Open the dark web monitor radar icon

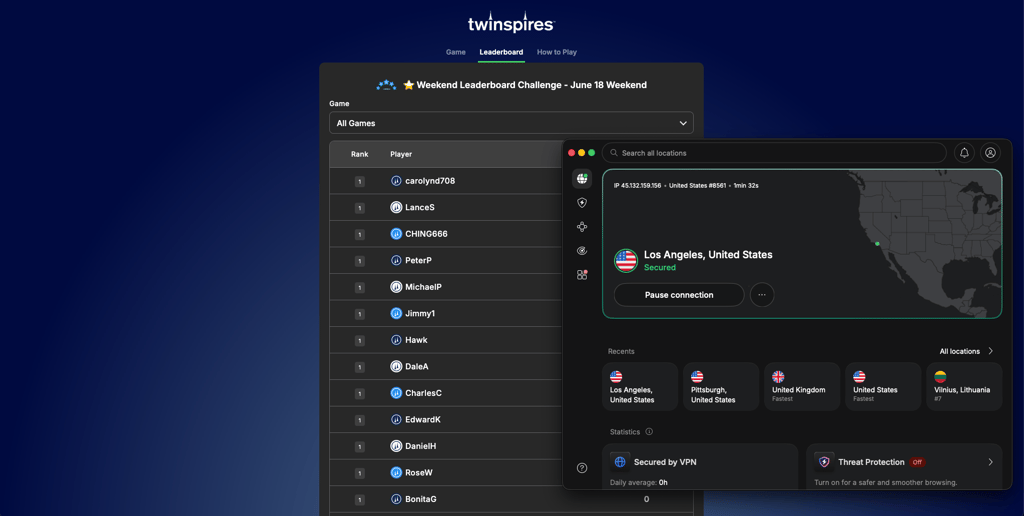[x=582, y=251]
